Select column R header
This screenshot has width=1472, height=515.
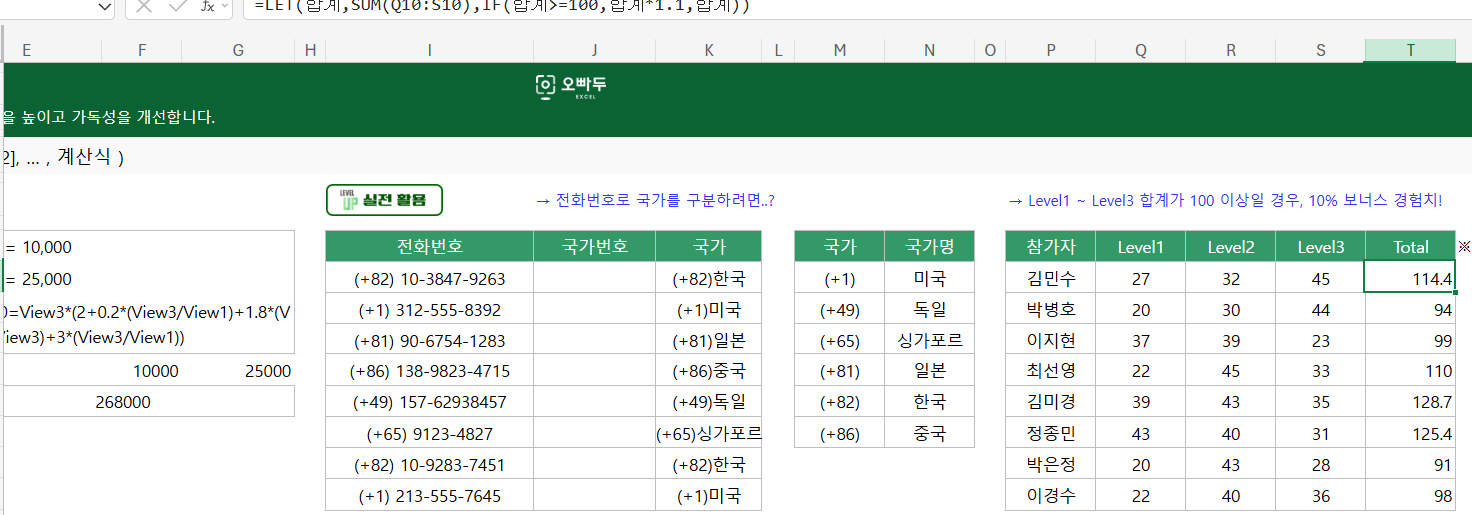1231,50
